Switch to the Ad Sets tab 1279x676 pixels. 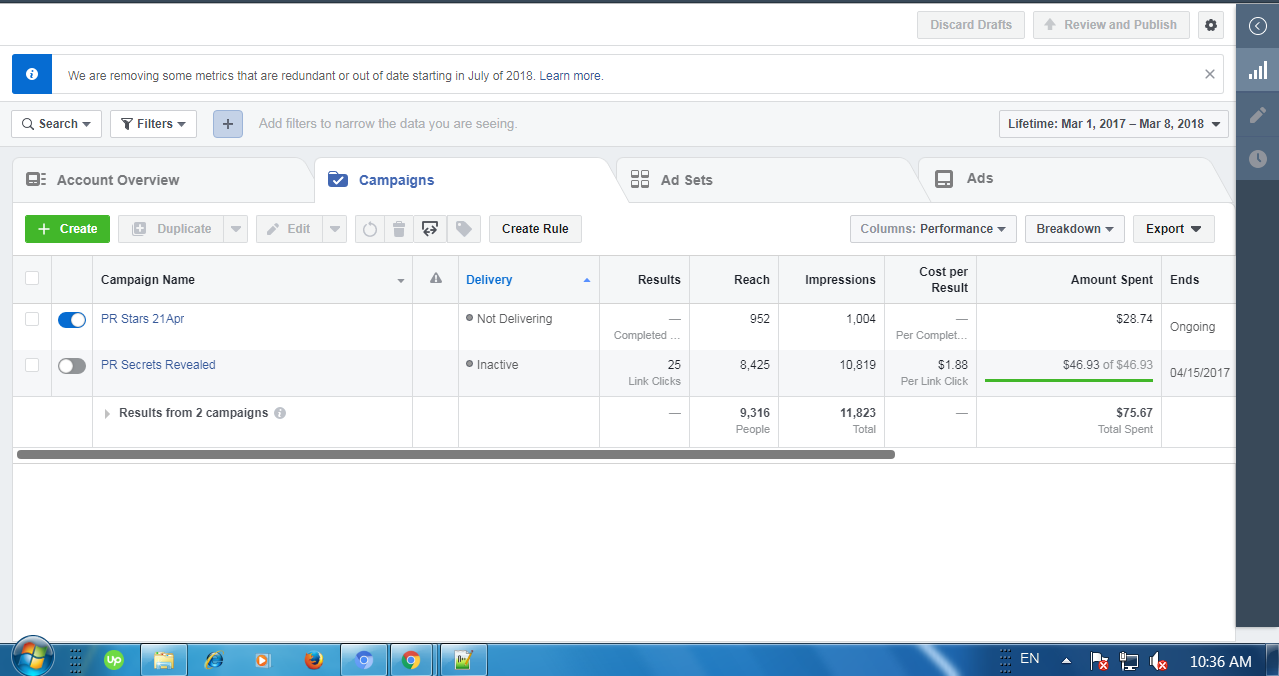[686, 180]
